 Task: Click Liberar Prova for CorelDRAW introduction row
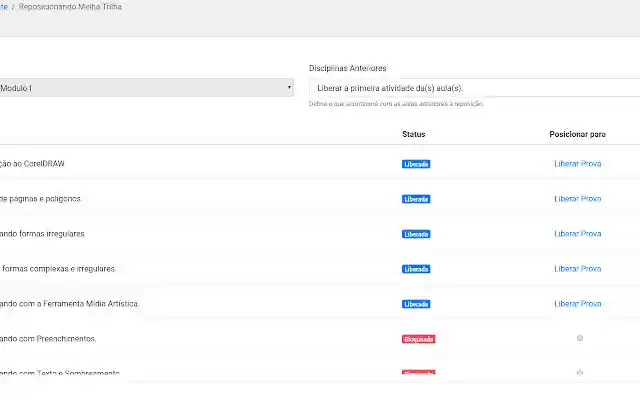click(x=578, y=164)
